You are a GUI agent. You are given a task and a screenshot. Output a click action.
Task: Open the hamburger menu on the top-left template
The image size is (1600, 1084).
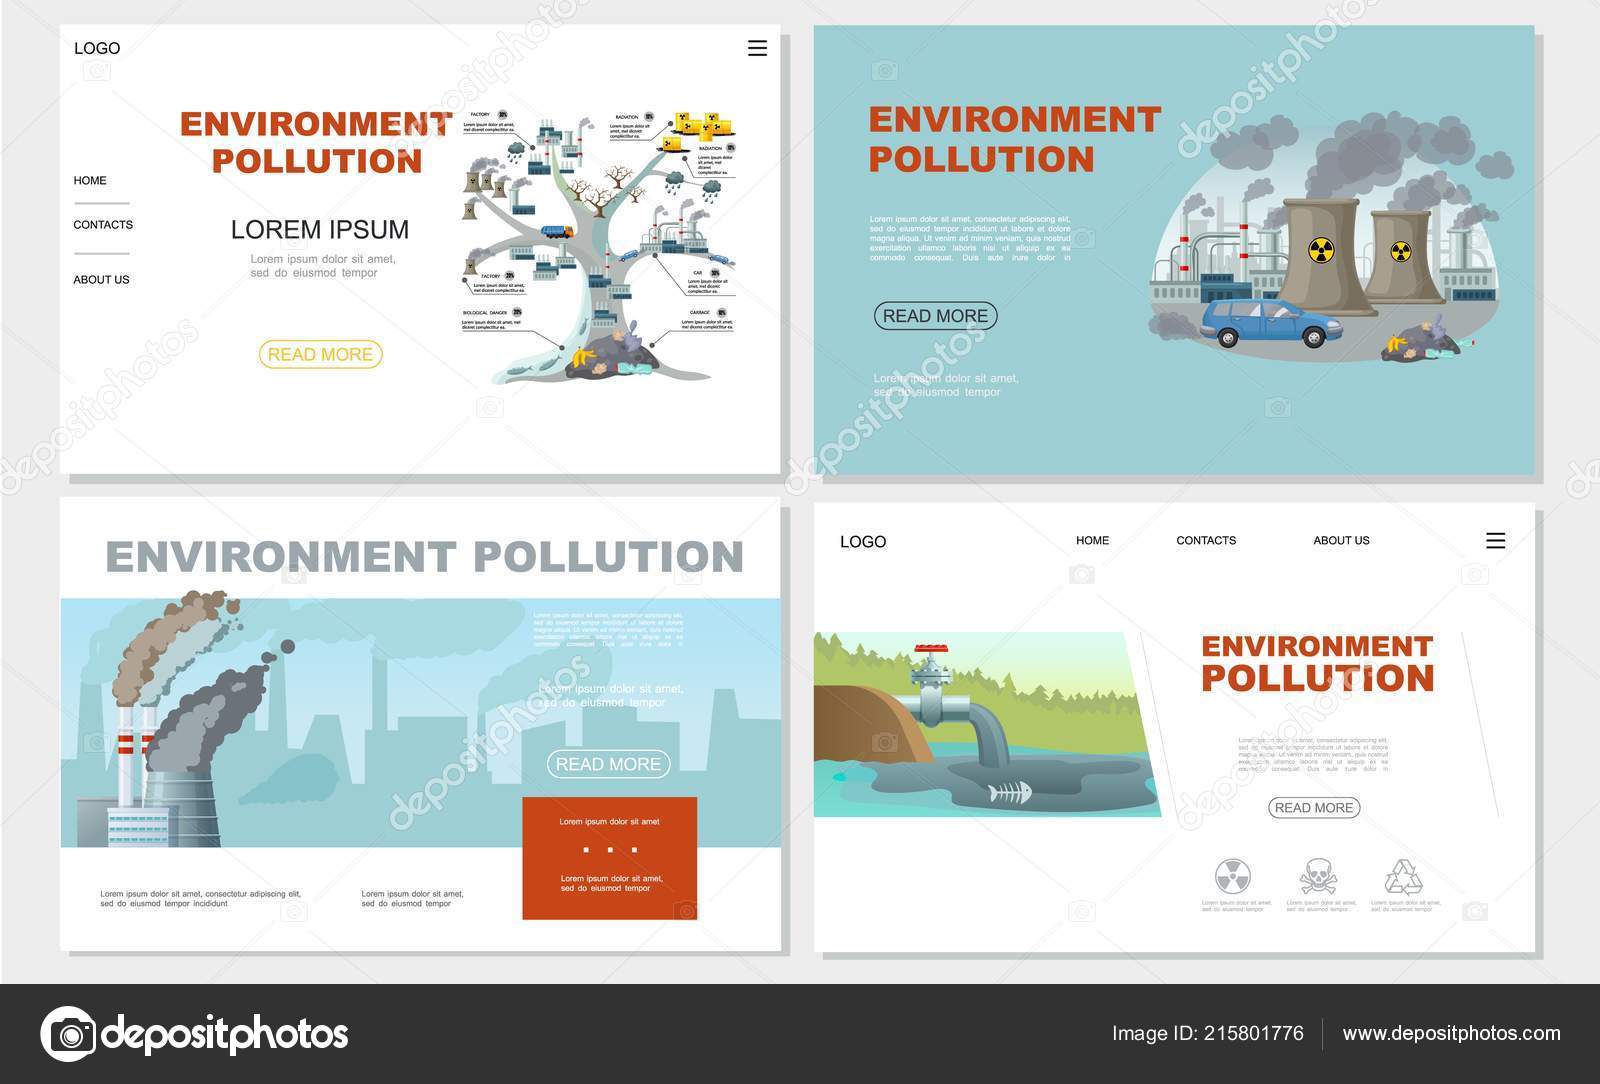[x=758, y=47]
